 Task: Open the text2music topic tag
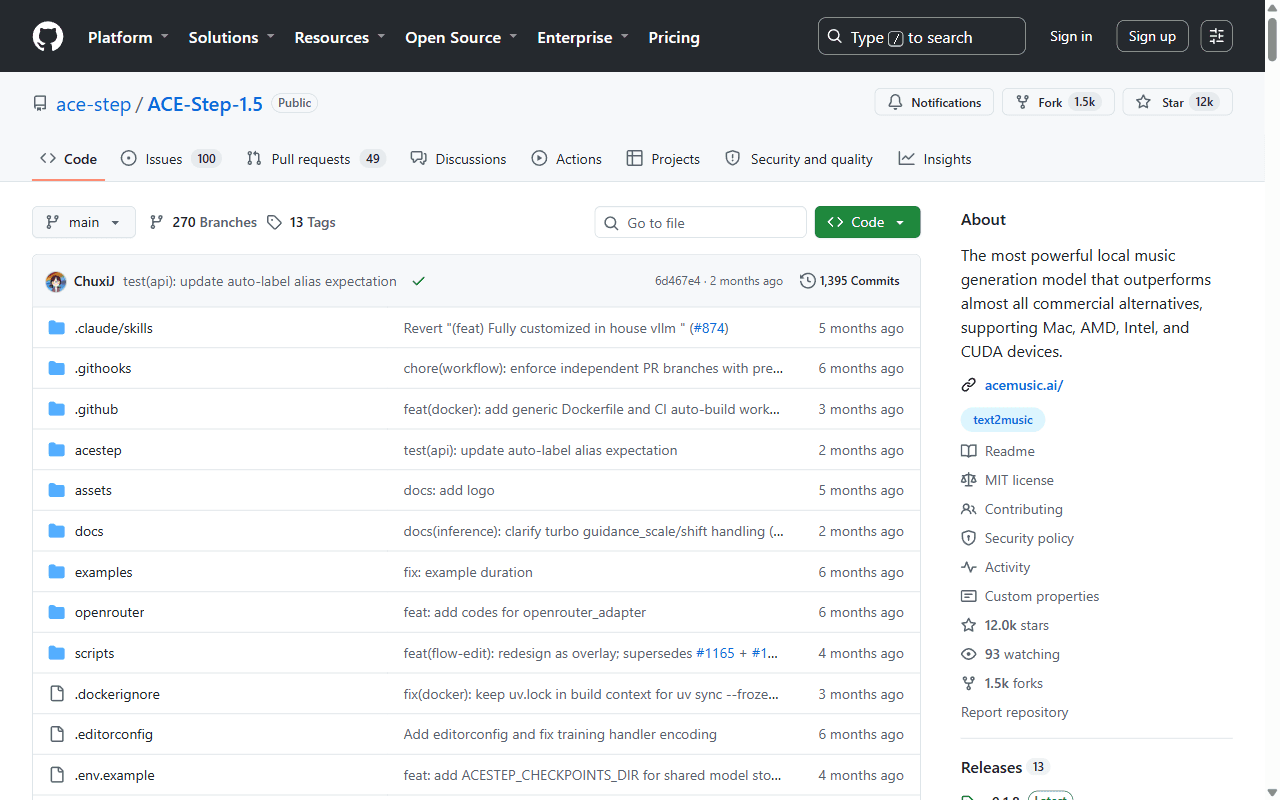click(1003, 420)
